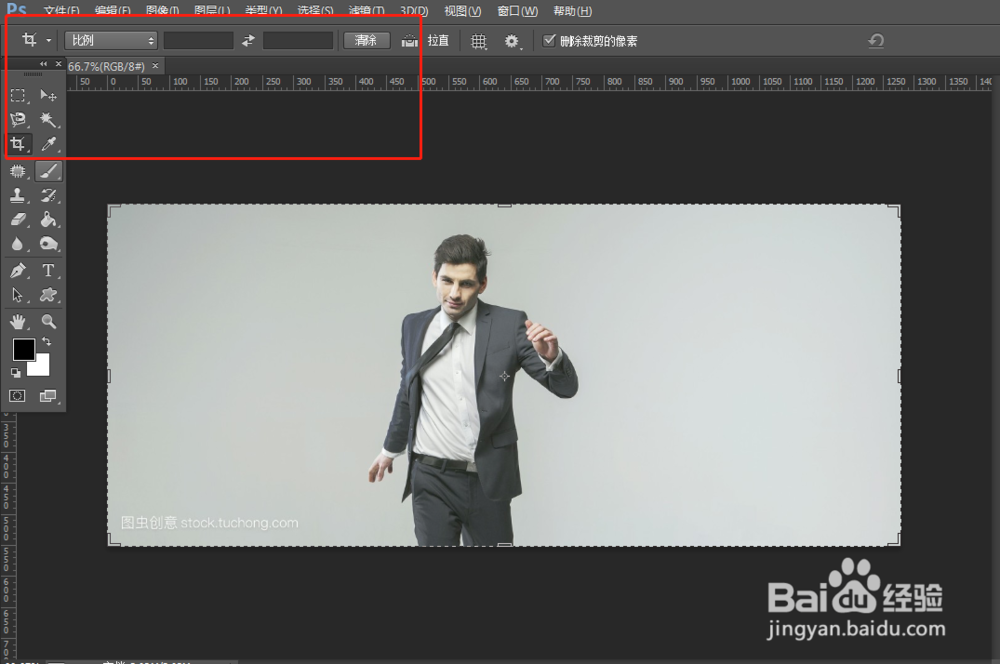Screen dimensions: 1000x664
Task: Select the Brush tool
Action: [x=48, y=171]
